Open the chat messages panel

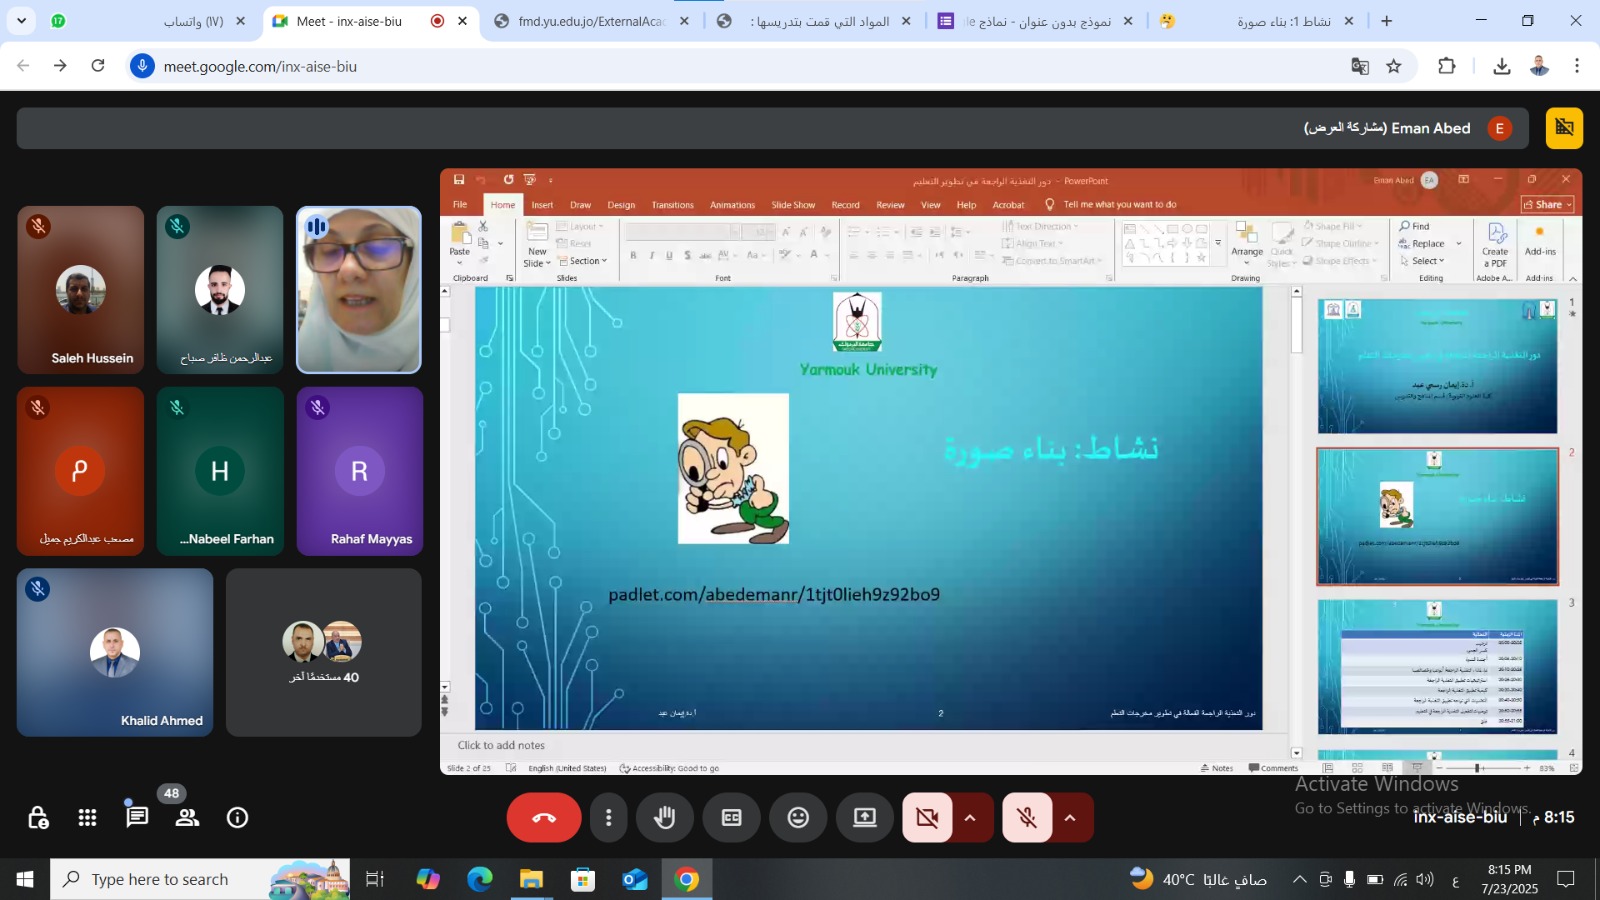click(x=137, y=817)
